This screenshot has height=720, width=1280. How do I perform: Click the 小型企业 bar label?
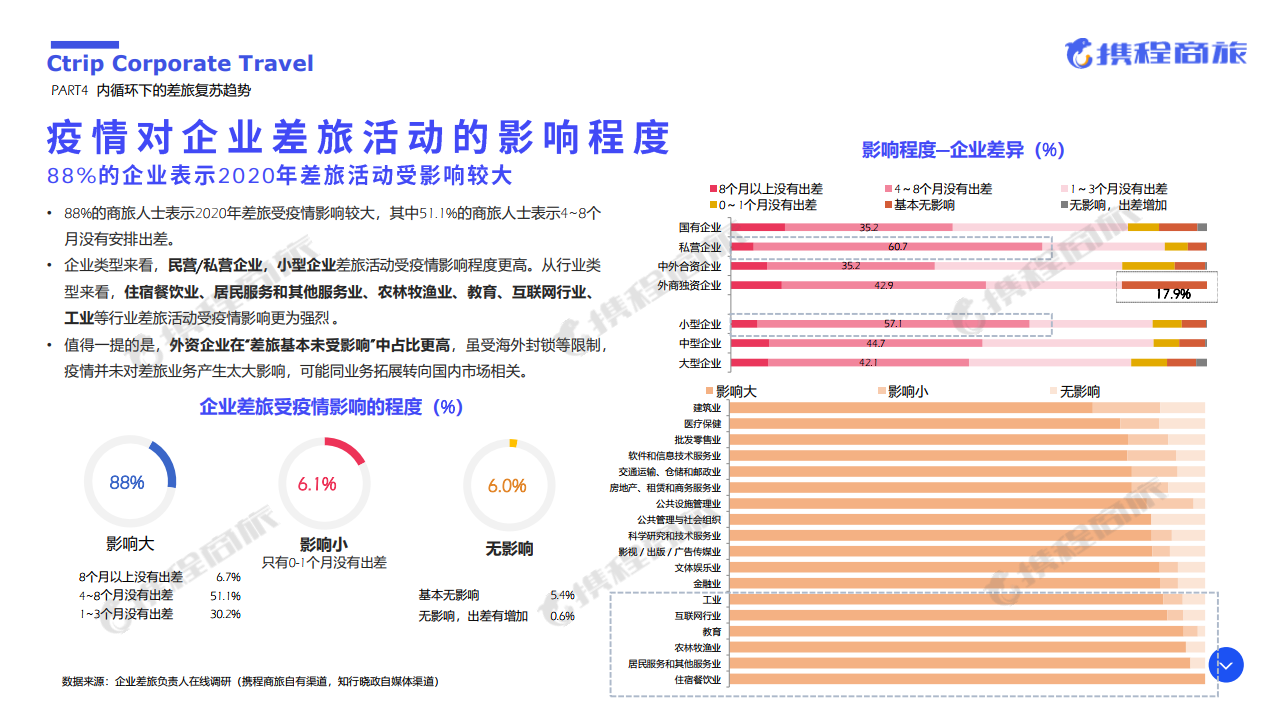coord(700,324)
